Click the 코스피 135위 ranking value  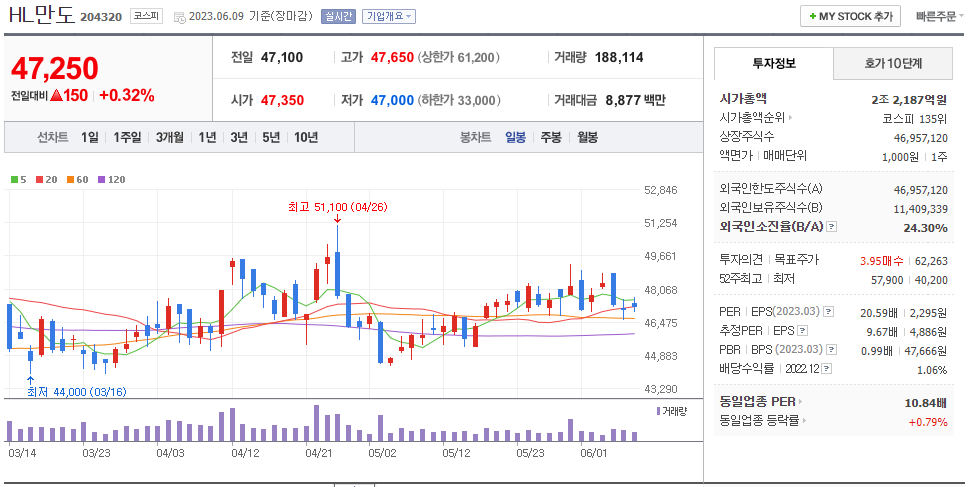[x=915, y=118]
